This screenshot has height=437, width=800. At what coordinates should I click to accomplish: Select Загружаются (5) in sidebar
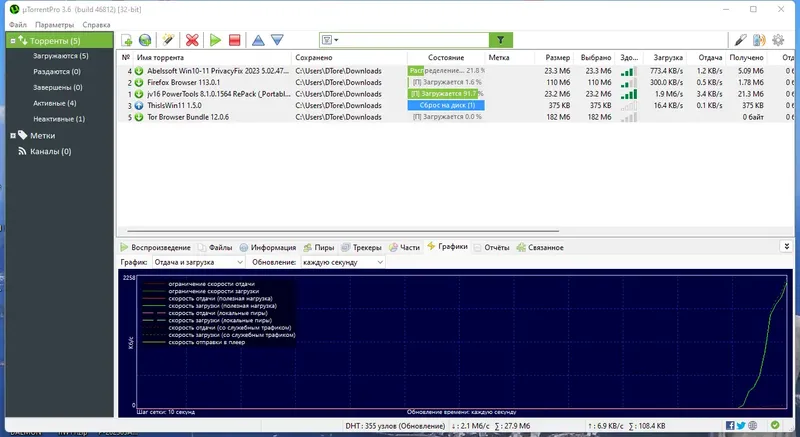(61, 56)
